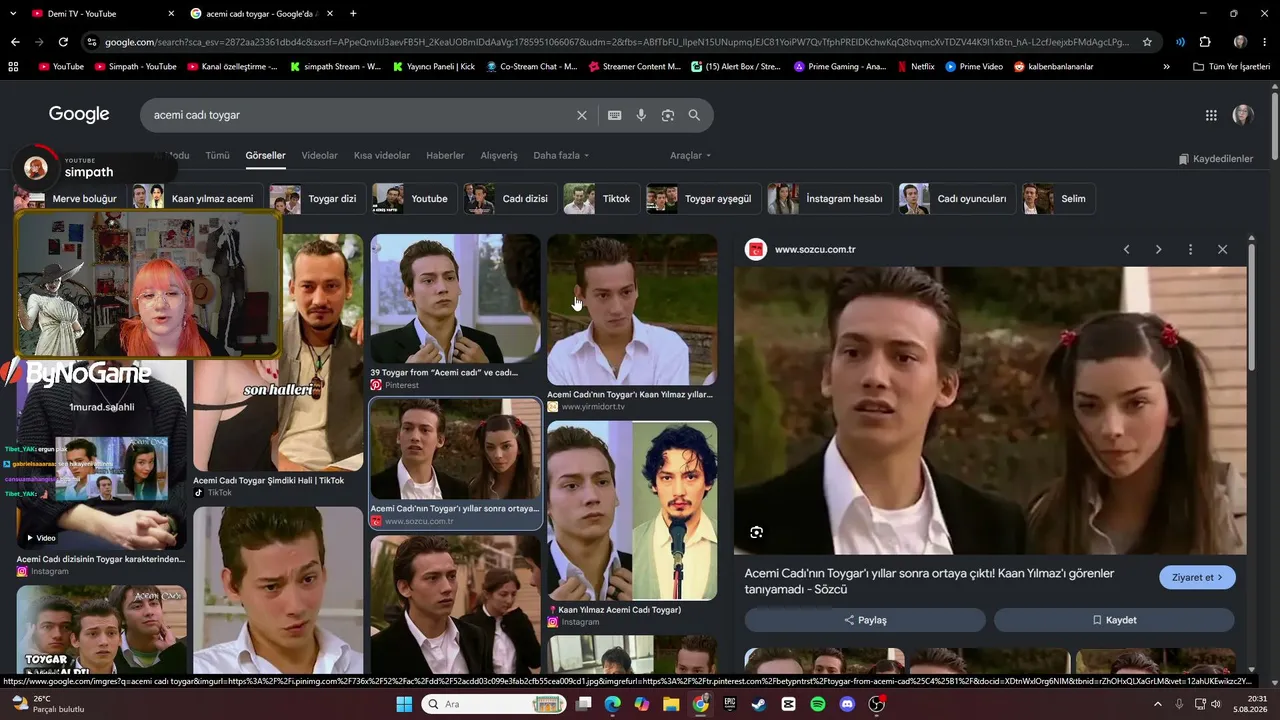Go back to the previous page
The width and height of the screenshot is (1280, 720).
pos(15,42)
